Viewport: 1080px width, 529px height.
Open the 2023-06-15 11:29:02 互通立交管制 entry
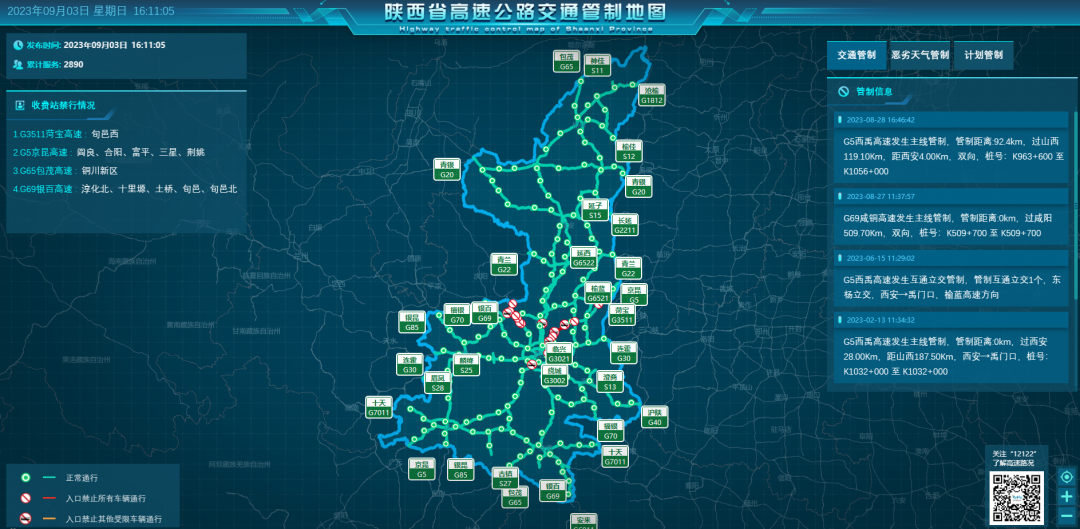pyautogui.click(x=953, y=278)
